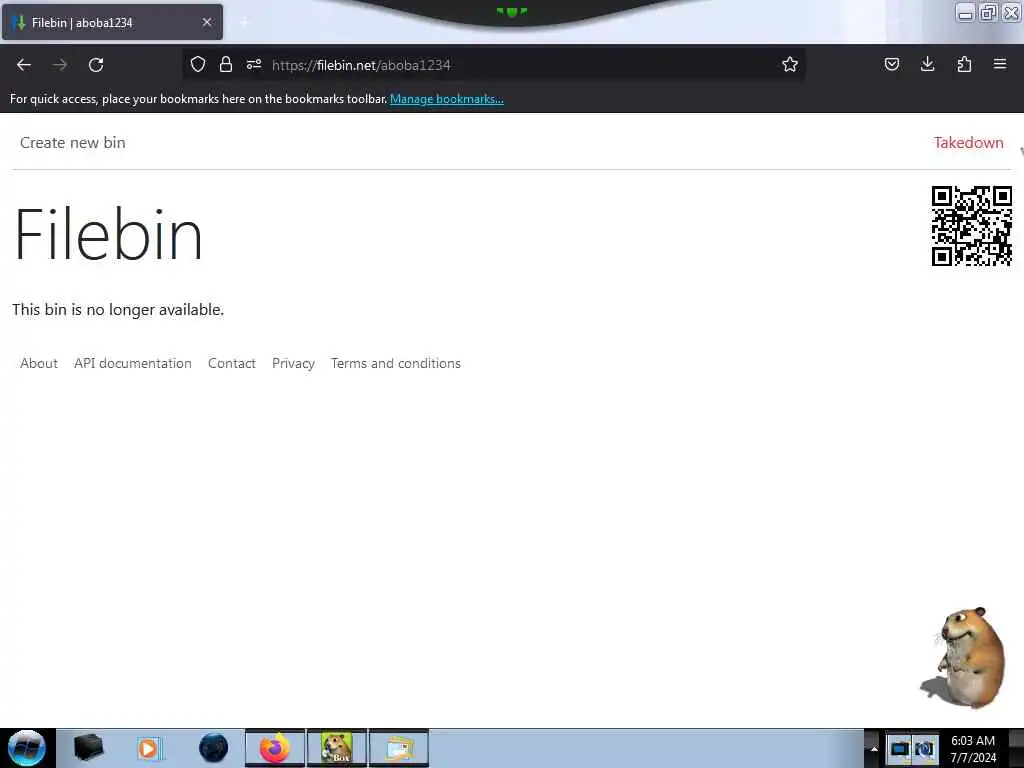
Task: View site security via padlock icon
Action: (226, 64)
